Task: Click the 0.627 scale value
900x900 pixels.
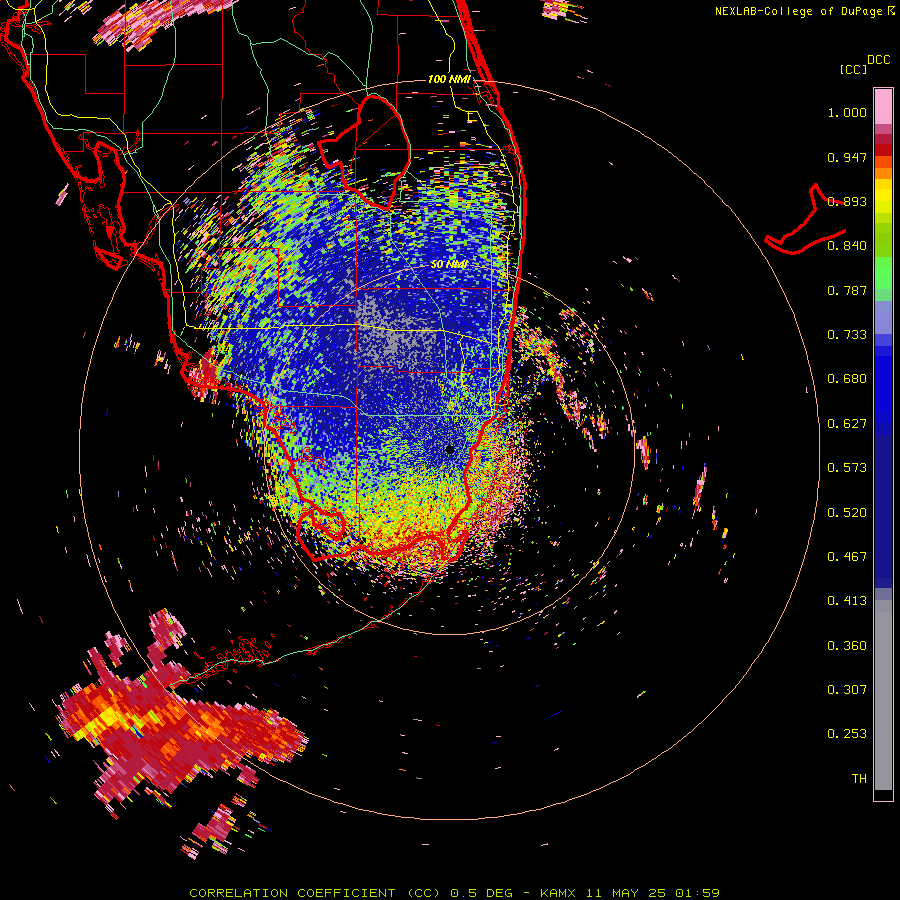Action: (x=847, y=424)
